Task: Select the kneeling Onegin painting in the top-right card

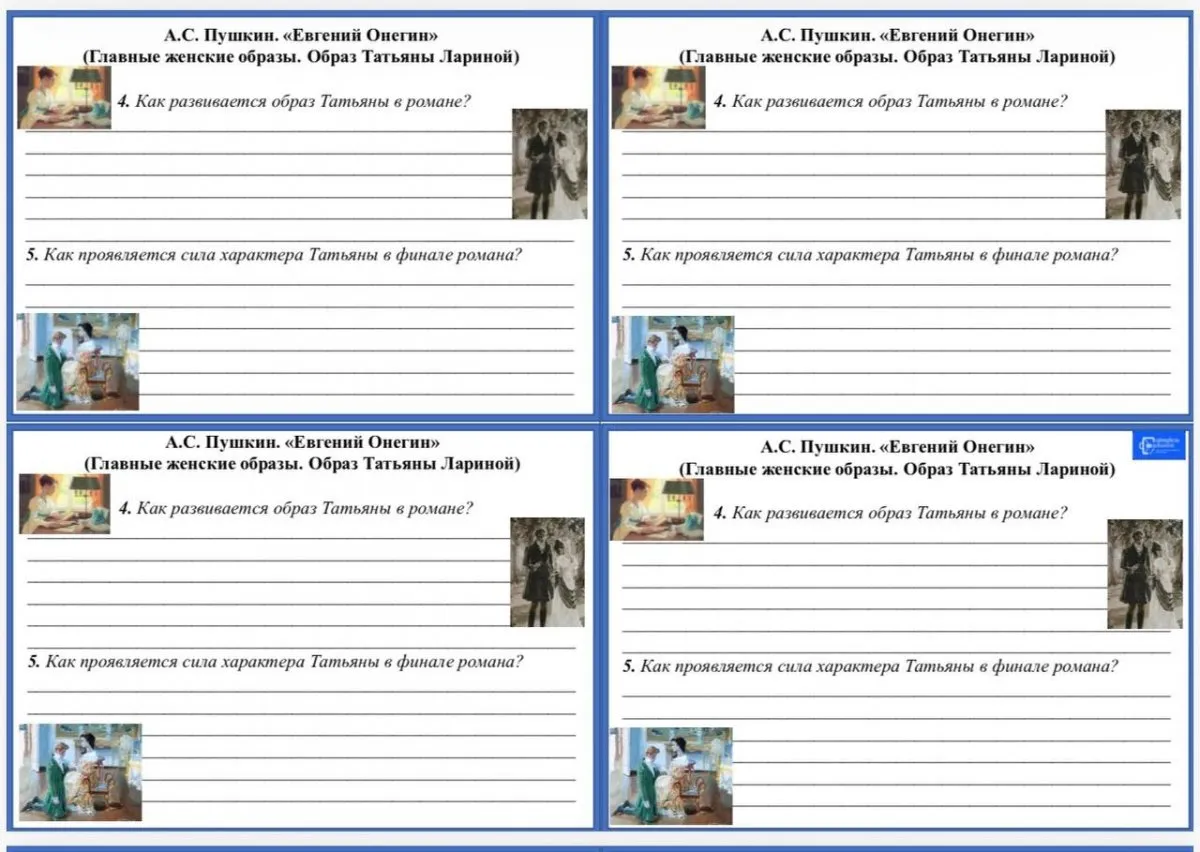Action: (x=672, y=364)
